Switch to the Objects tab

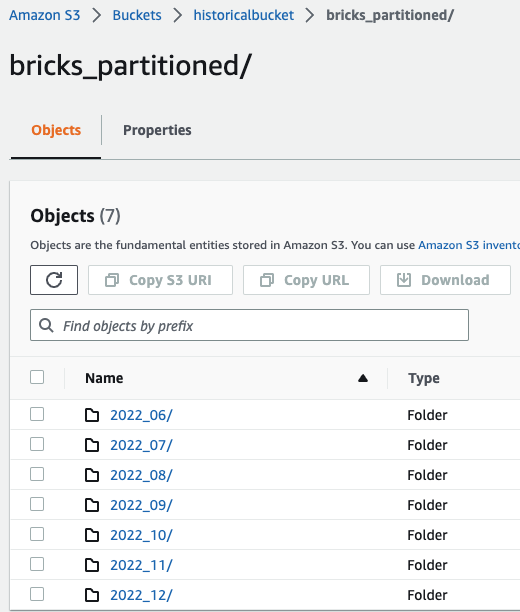pyautogui.click(x=56, y=130)
